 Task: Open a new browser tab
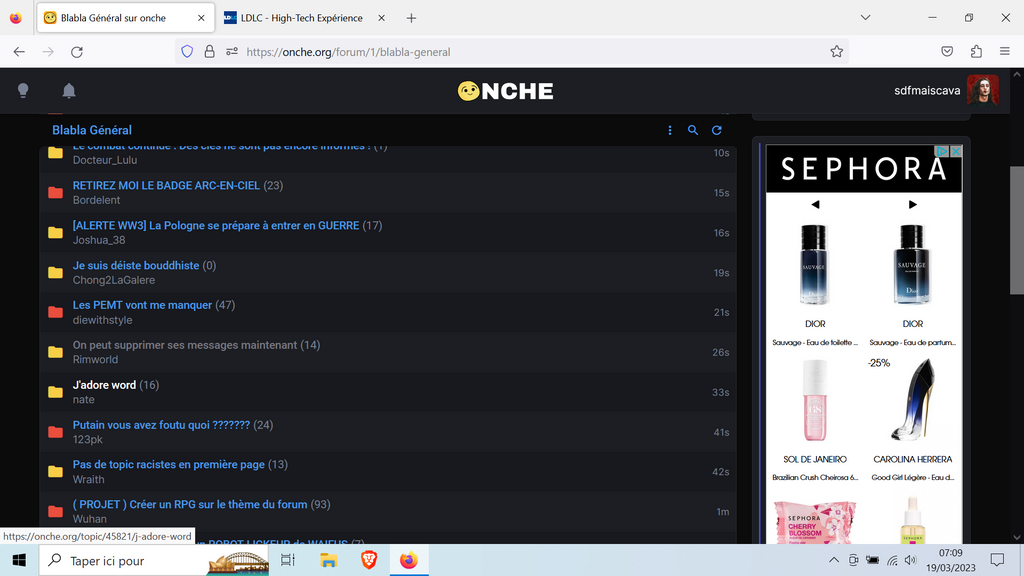coord(411,18)
